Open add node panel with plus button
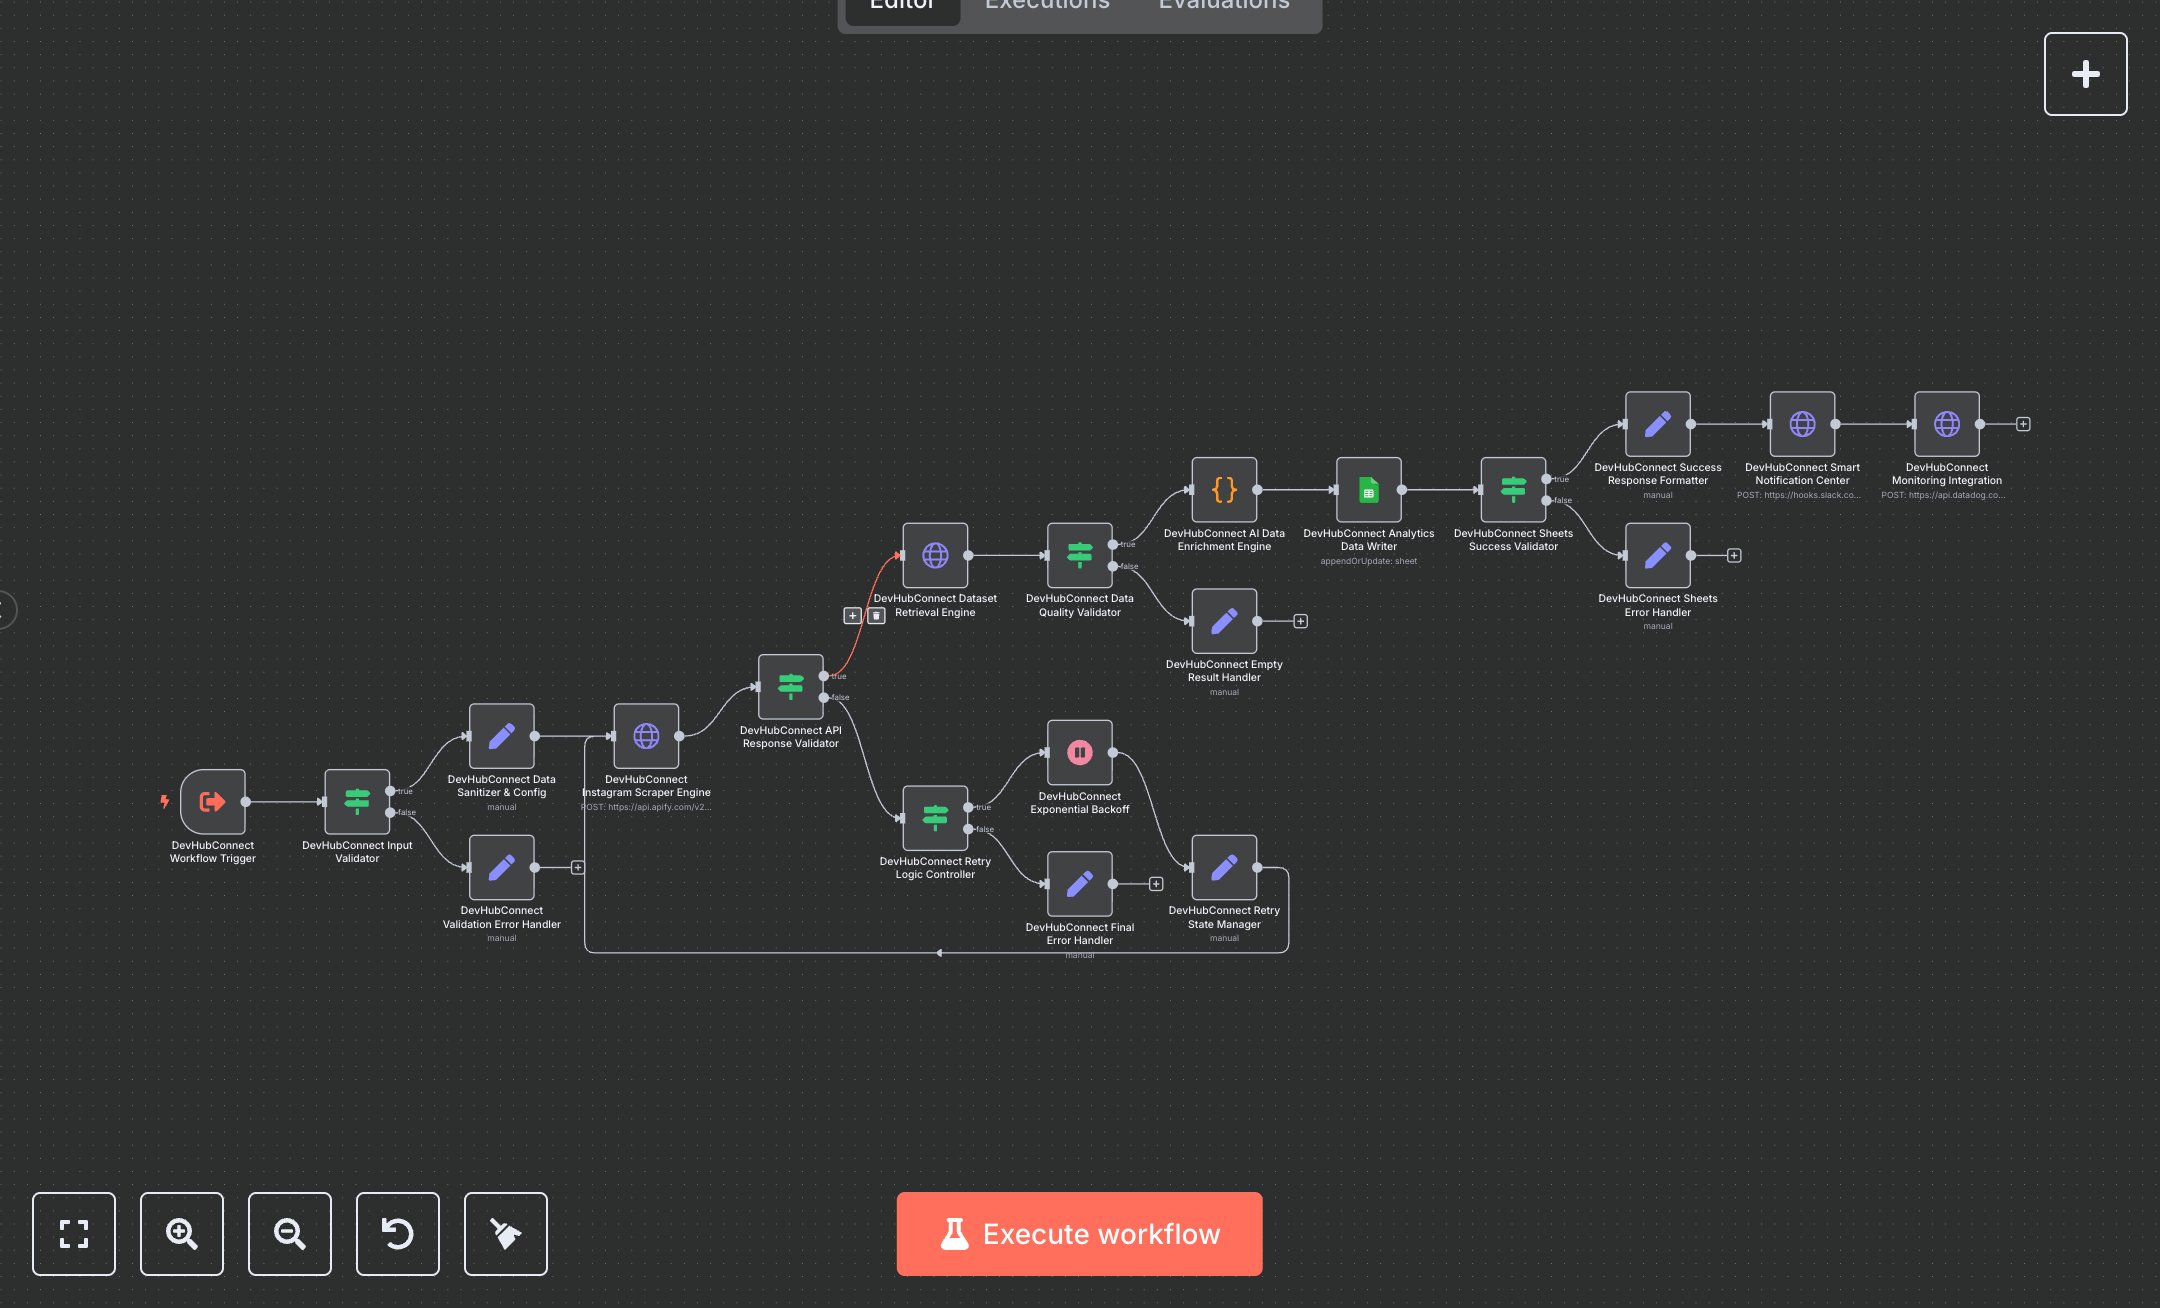Image resolution: width=2160 pixels, height=1308 pixels. click(2085, 74)
